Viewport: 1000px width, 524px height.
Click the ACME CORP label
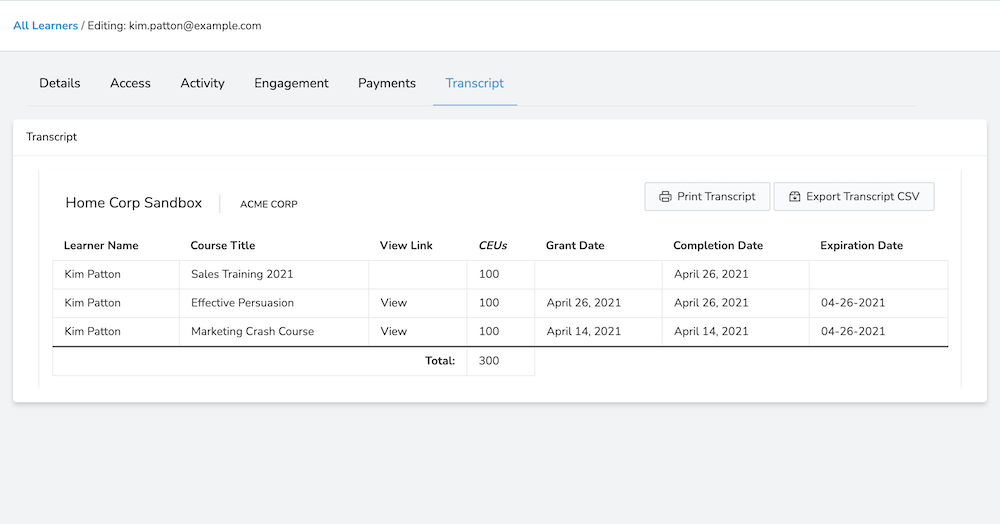coord(268,204)
